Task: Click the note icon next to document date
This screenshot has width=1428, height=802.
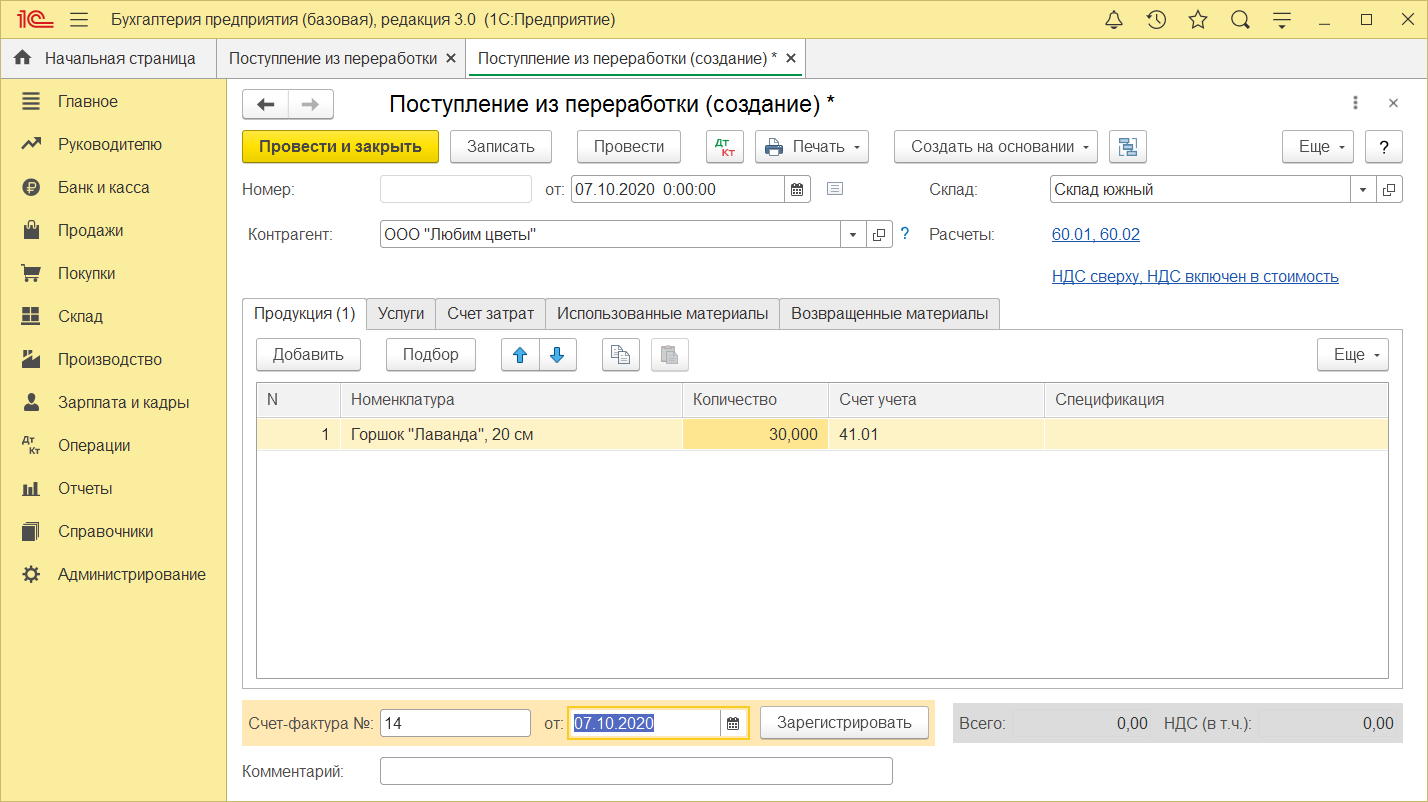Action: 836,189
